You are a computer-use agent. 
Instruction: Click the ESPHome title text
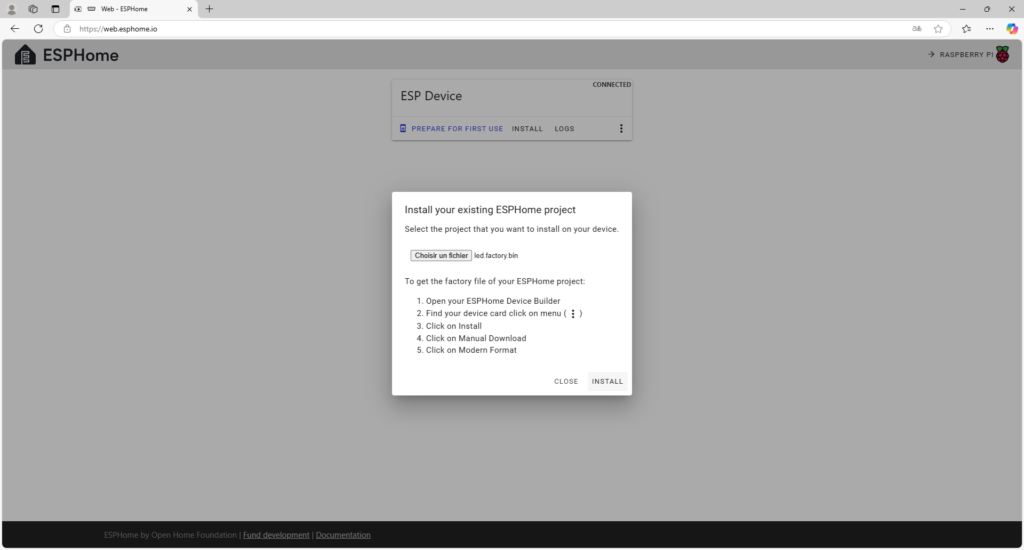[81, 55]
